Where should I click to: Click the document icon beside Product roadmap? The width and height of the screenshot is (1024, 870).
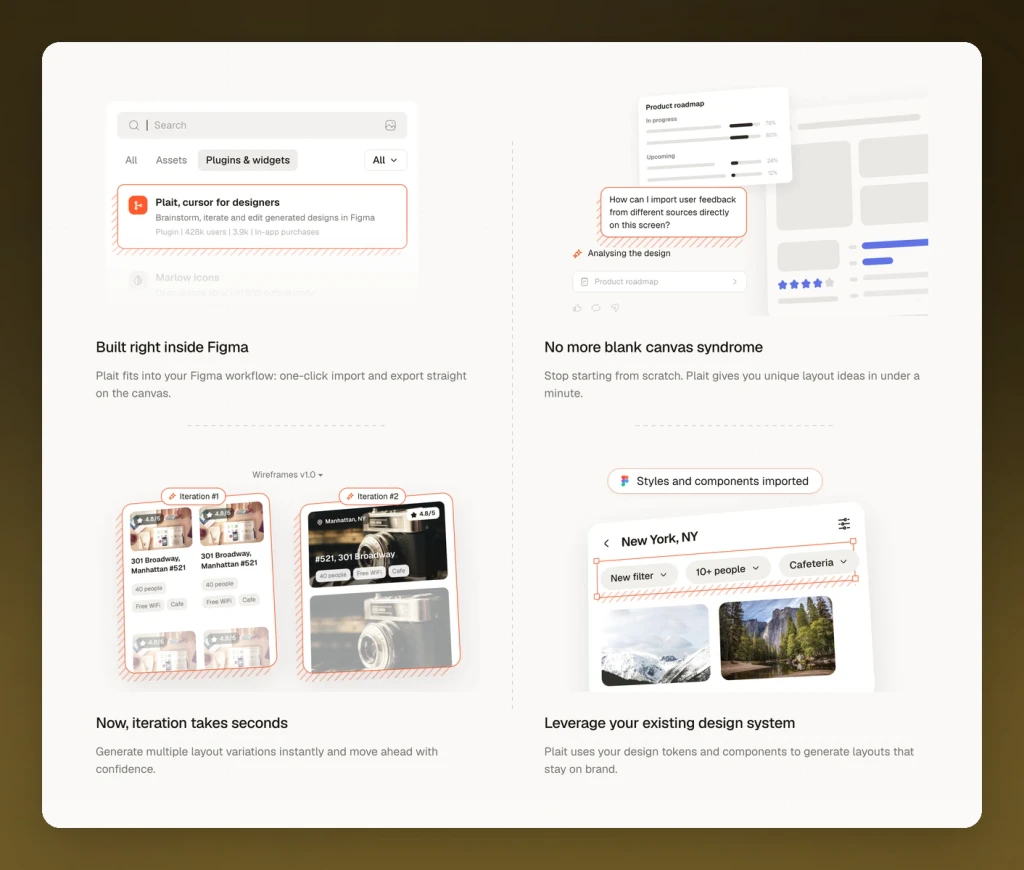tap(584, 282)
